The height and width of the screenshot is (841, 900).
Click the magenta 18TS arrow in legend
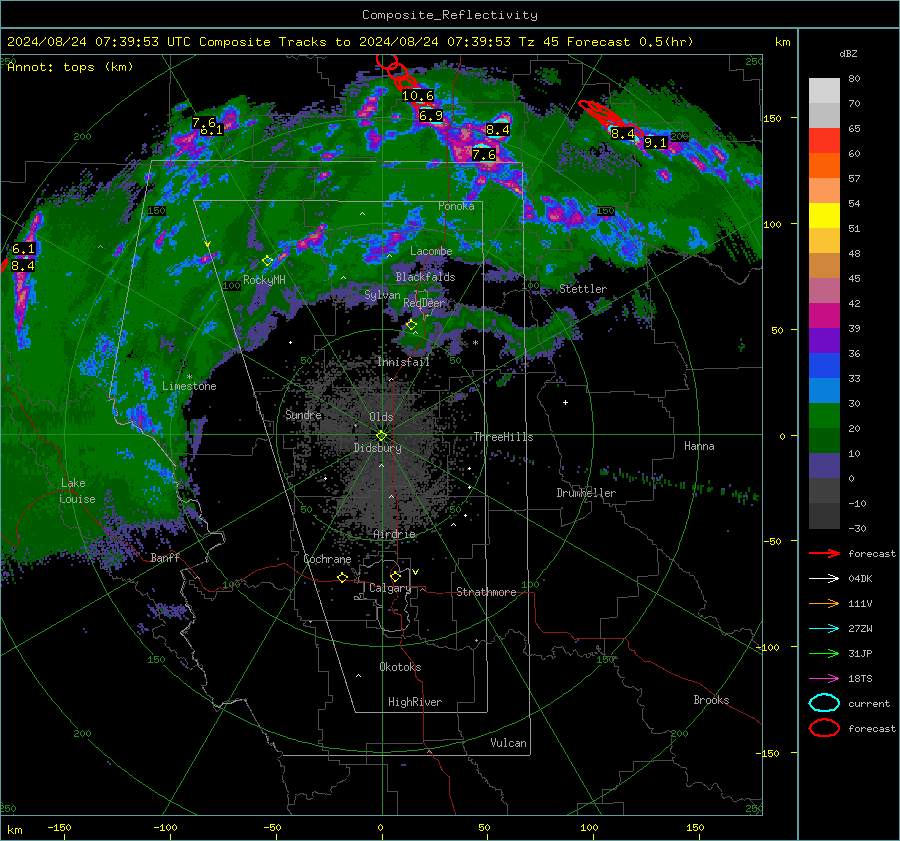(824, 679)
